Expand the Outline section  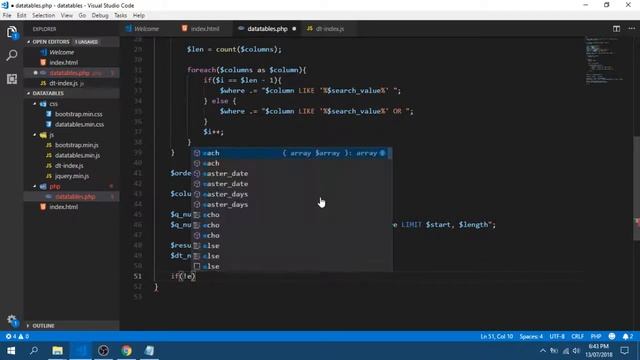point(71,326)
